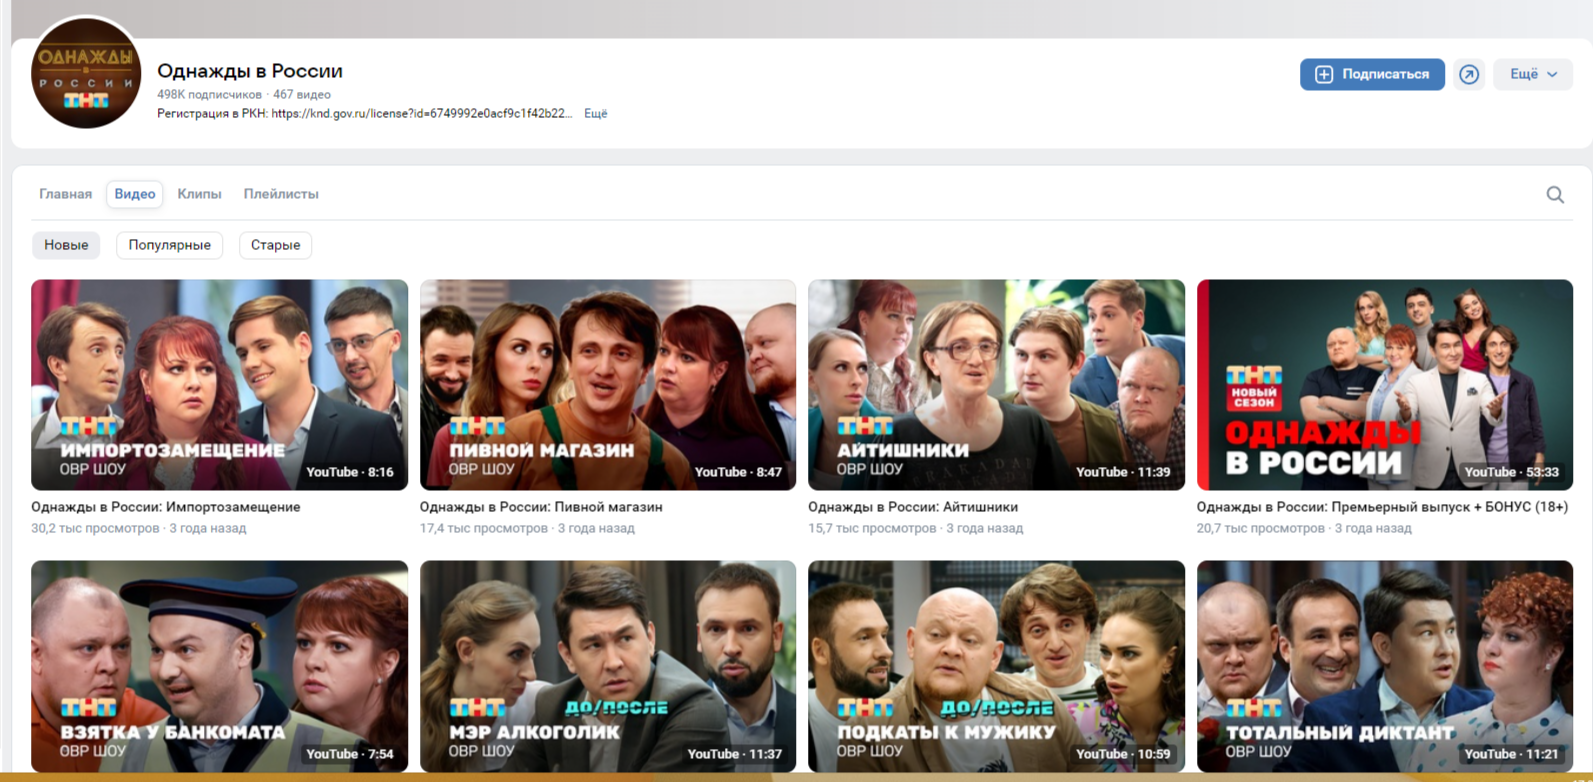This screenshot has width=1593, height=782.
Task: Play the Мэр алкоголик video thumbnail
Action: tap(608, 666)
